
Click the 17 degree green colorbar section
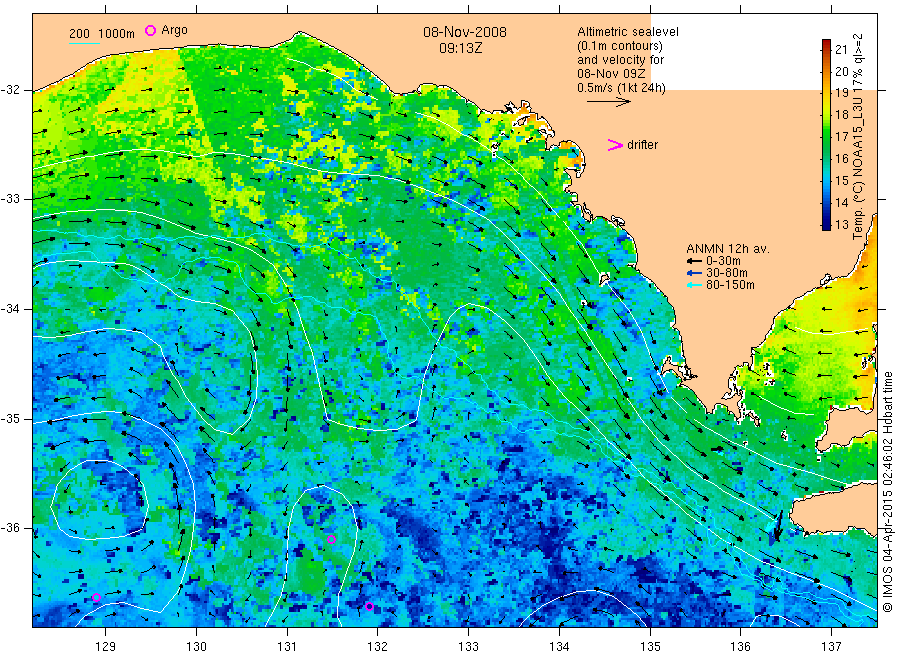click(827, 137)
